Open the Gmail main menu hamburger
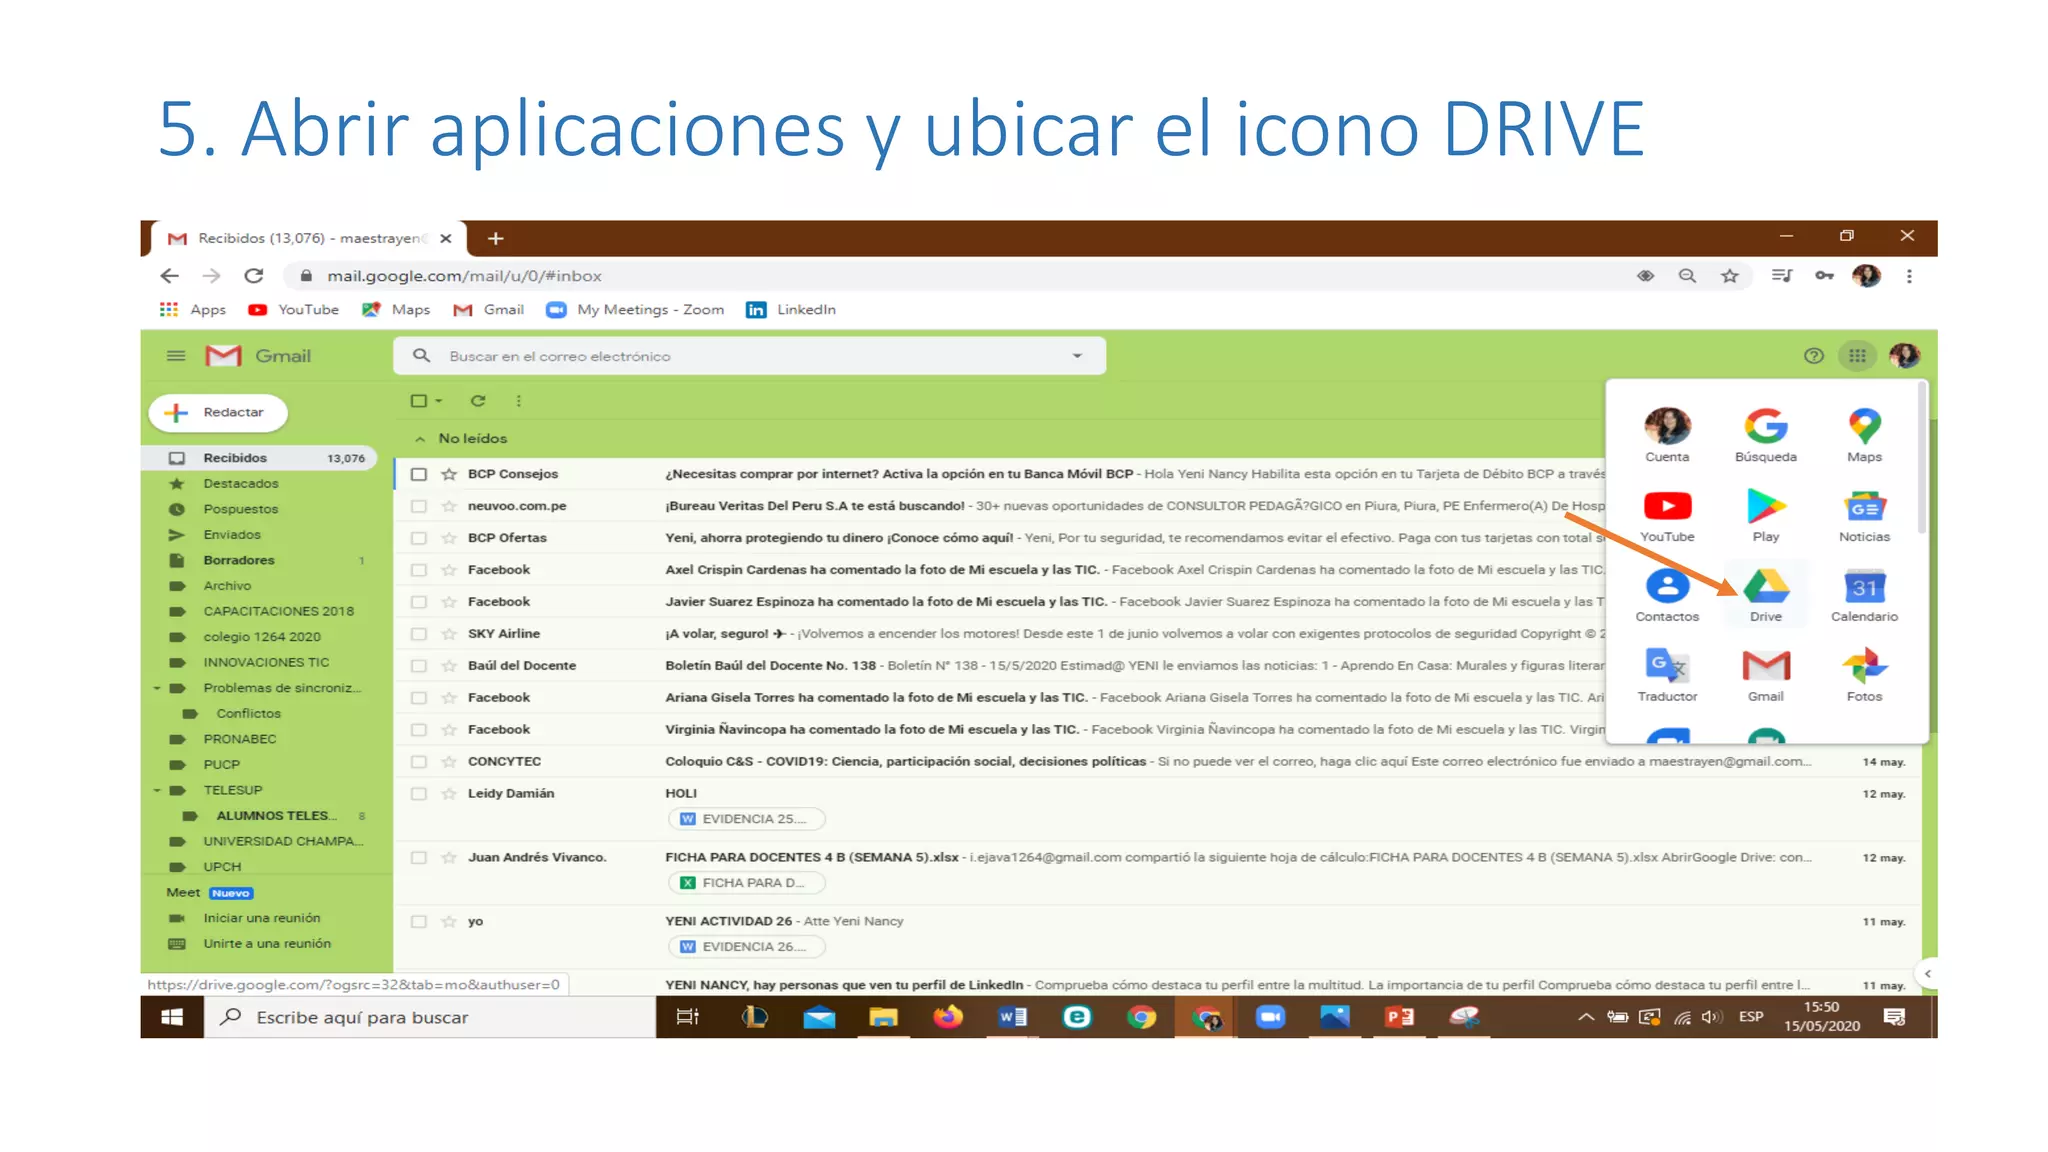The height and width of the screenshot is (1152, 2048). [x=176, y=356]
